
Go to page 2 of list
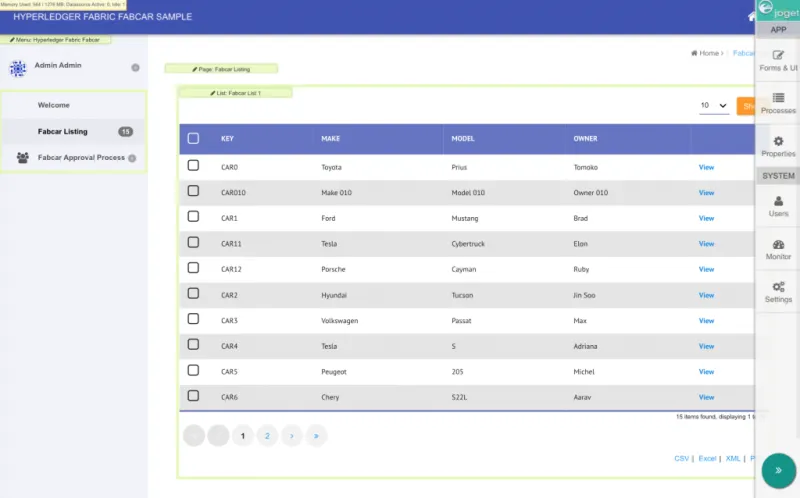(267, 435)
